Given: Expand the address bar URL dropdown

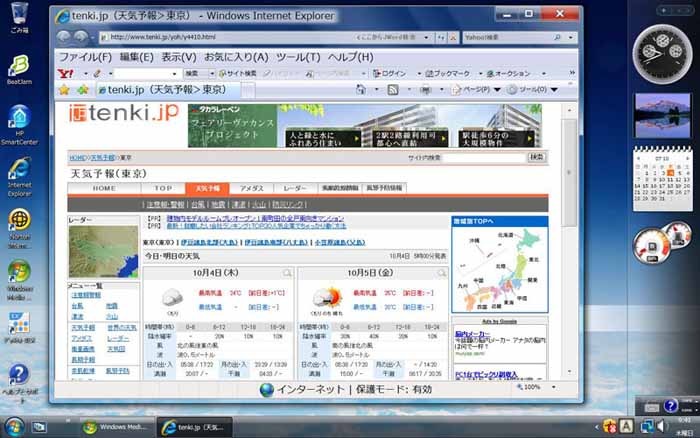Looking at the screenshot, I should pos(426,38).
